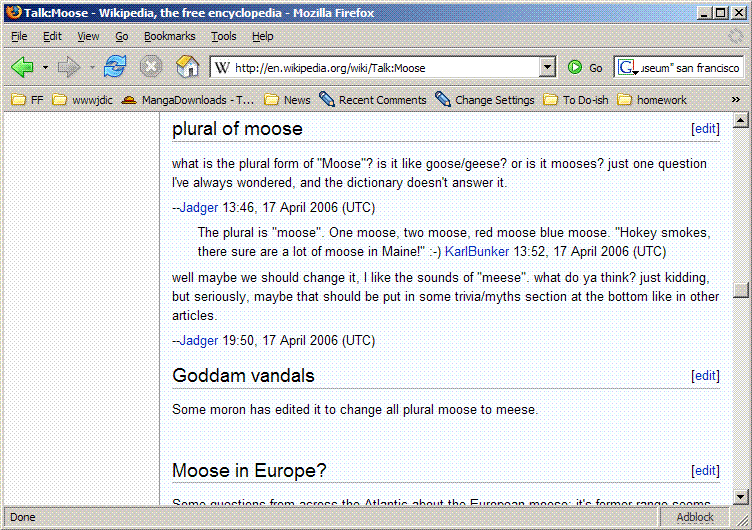Image resolution: width=752 pixels, height=530 pixels.
Task: Open the Bookmarks menu
Action: point(169,36)
